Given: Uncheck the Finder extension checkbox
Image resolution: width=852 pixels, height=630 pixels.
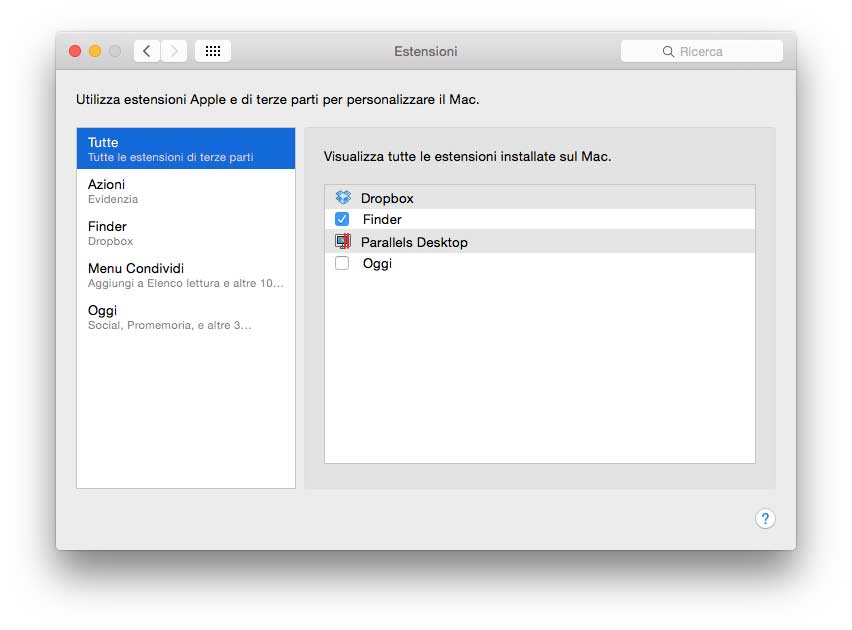Looking at the screenshot, I should 342,219.
